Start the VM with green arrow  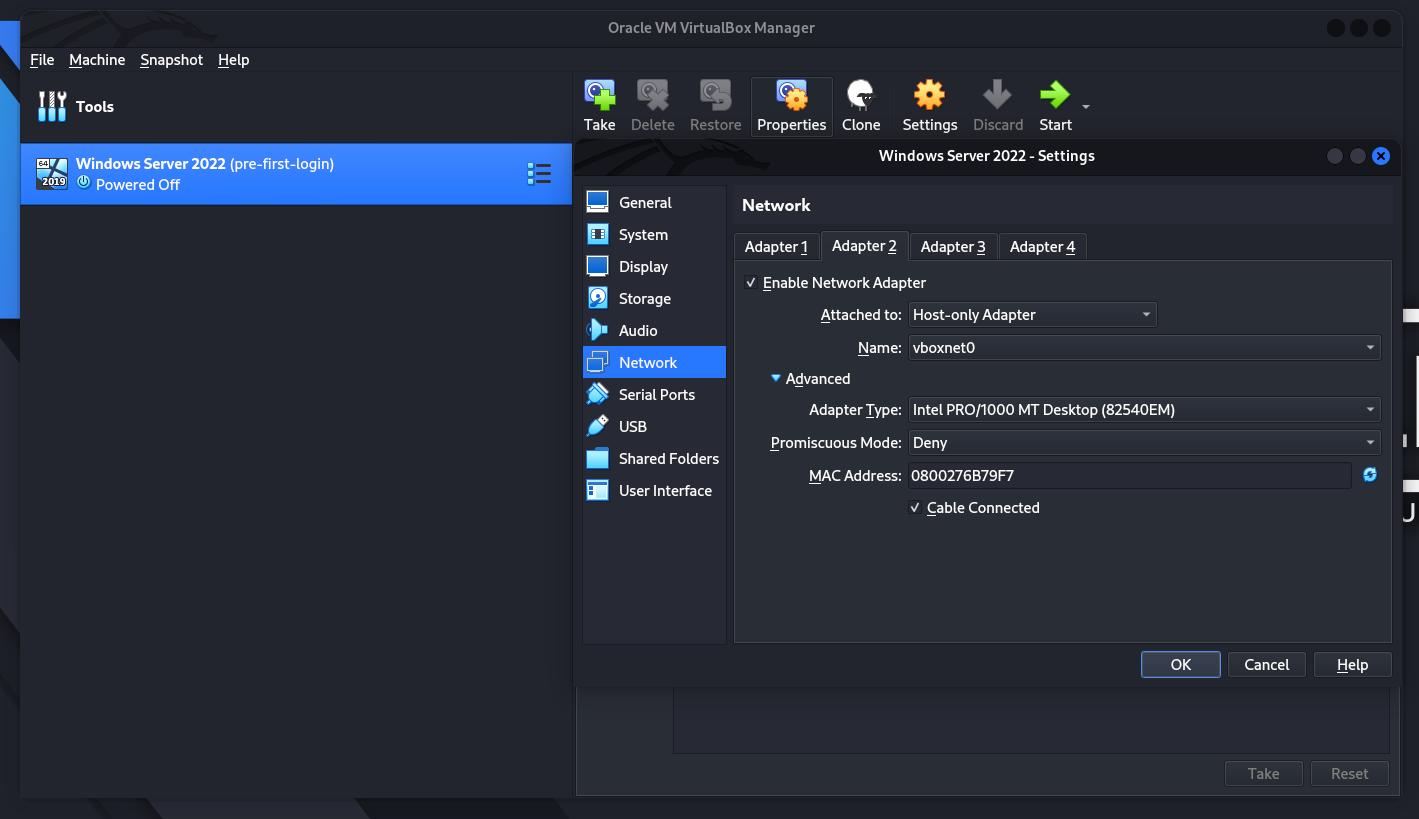click(x=1054, y=95)
